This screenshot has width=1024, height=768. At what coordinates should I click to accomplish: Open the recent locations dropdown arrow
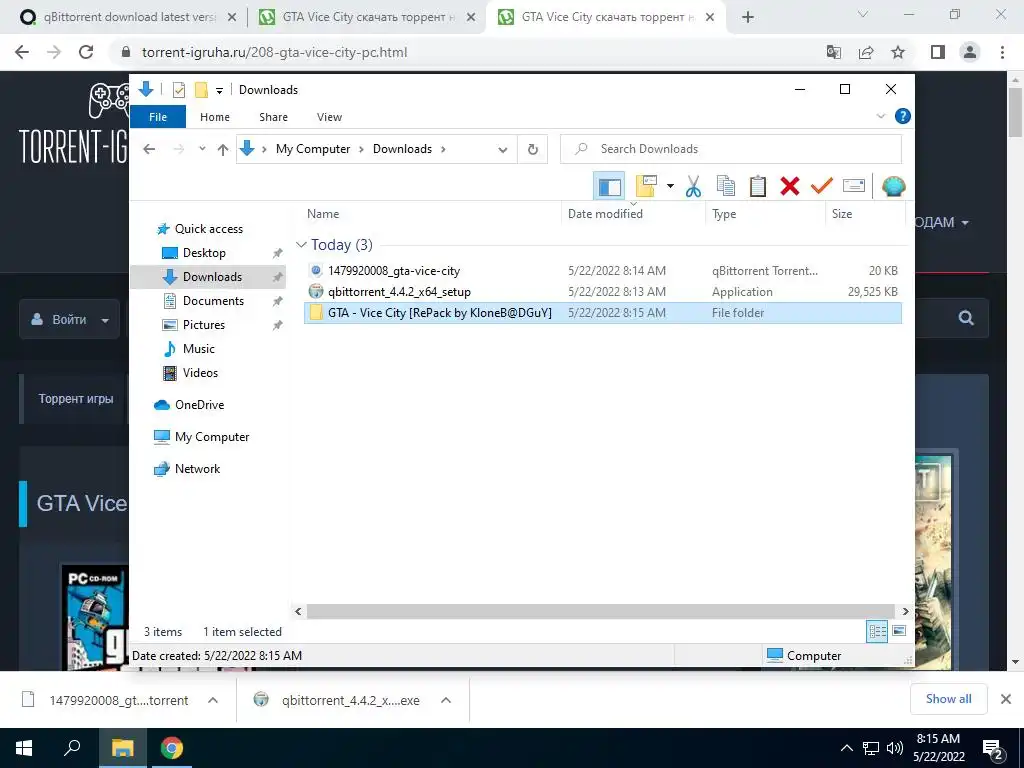click(202, 149)
